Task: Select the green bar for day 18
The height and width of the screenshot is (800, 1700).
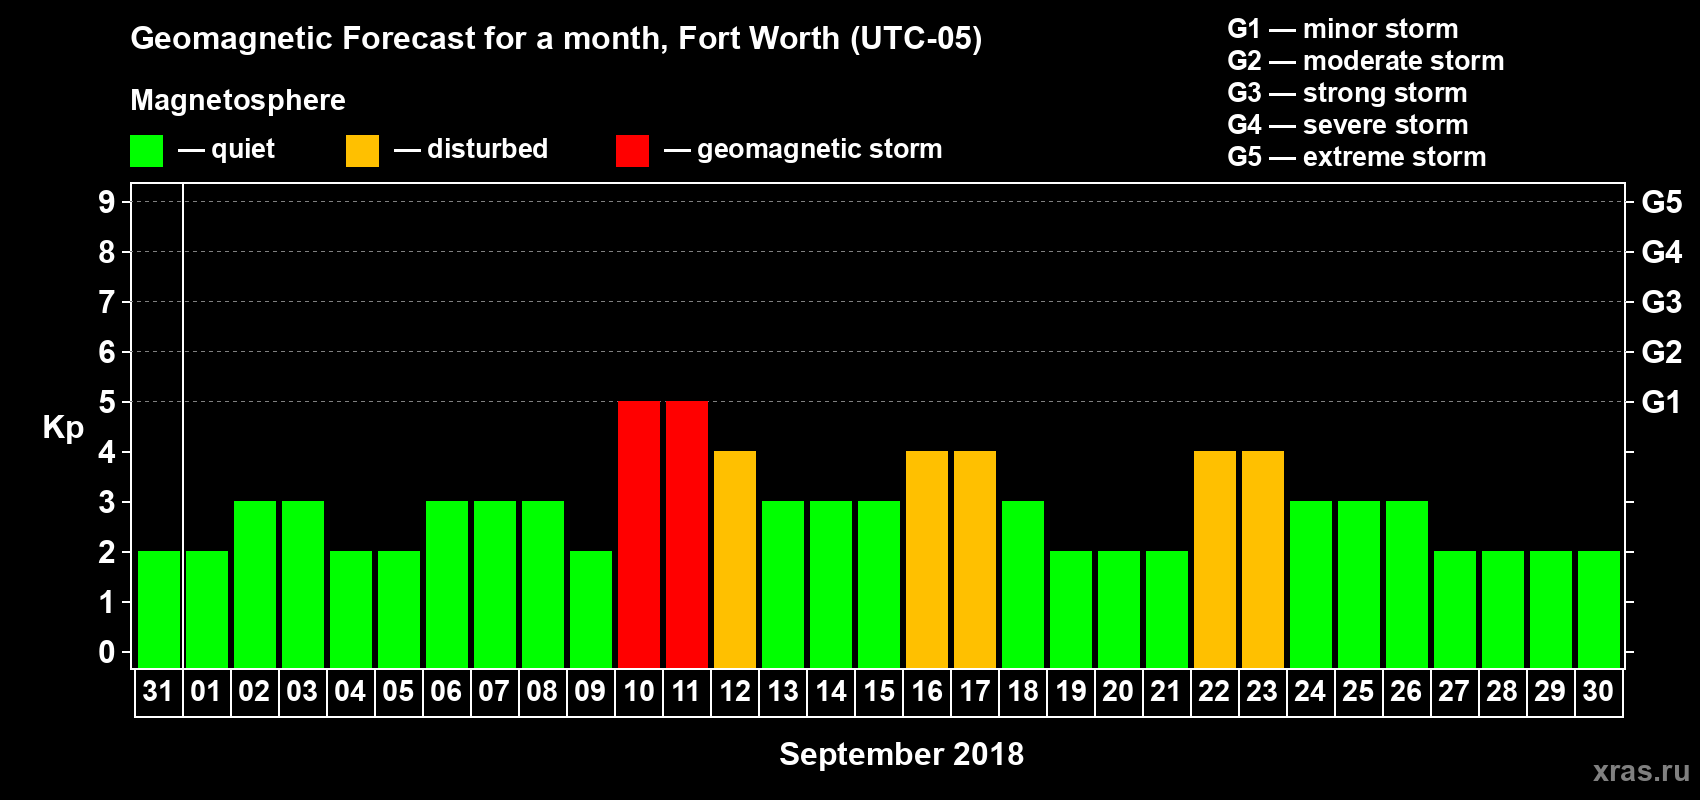Action: [1023, 584]
